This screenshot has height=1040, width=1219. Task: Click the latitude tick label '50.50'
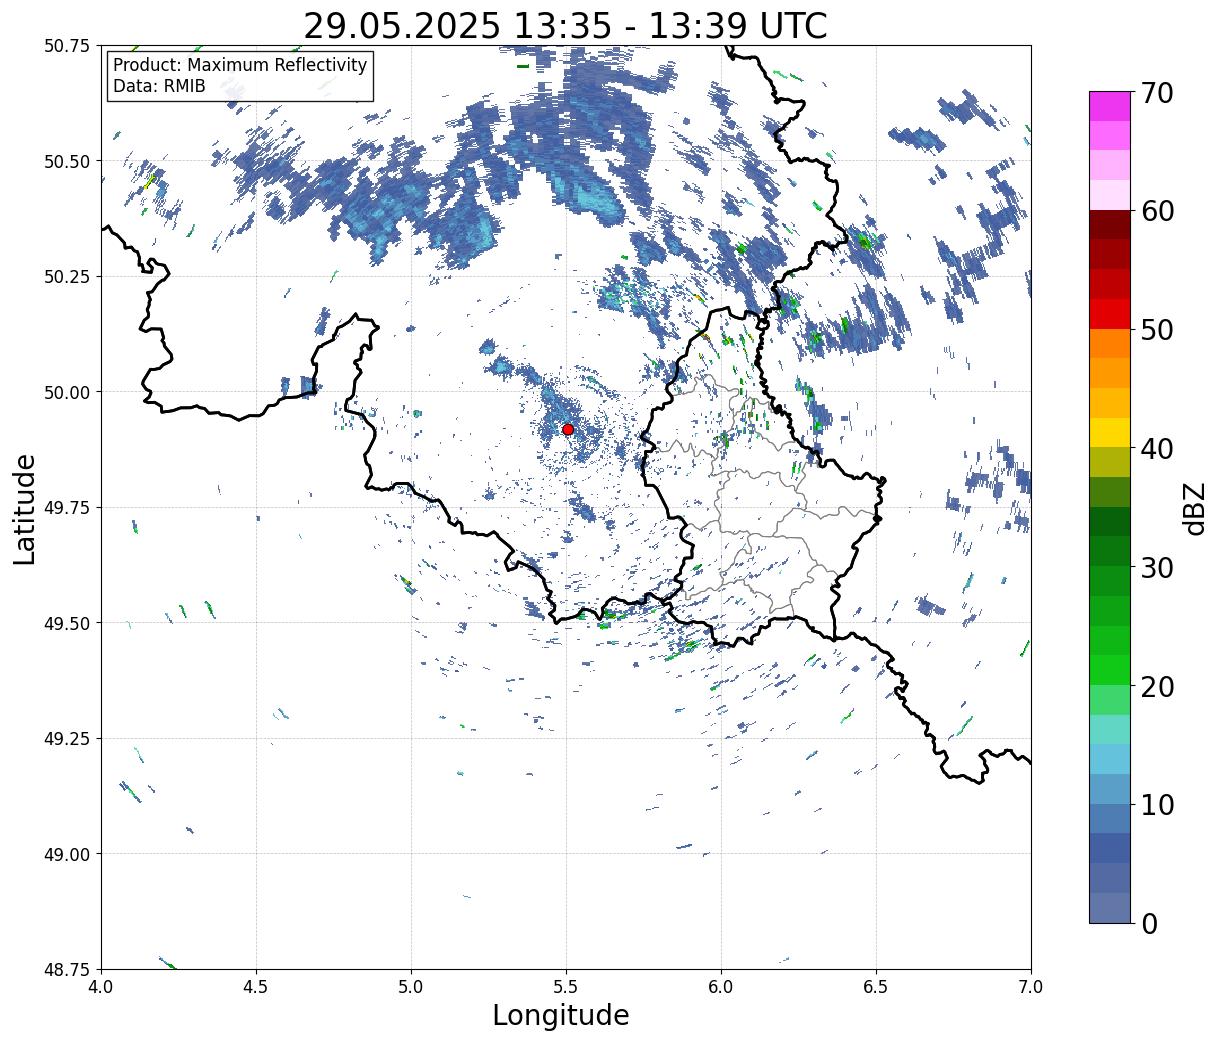(67, 161)
